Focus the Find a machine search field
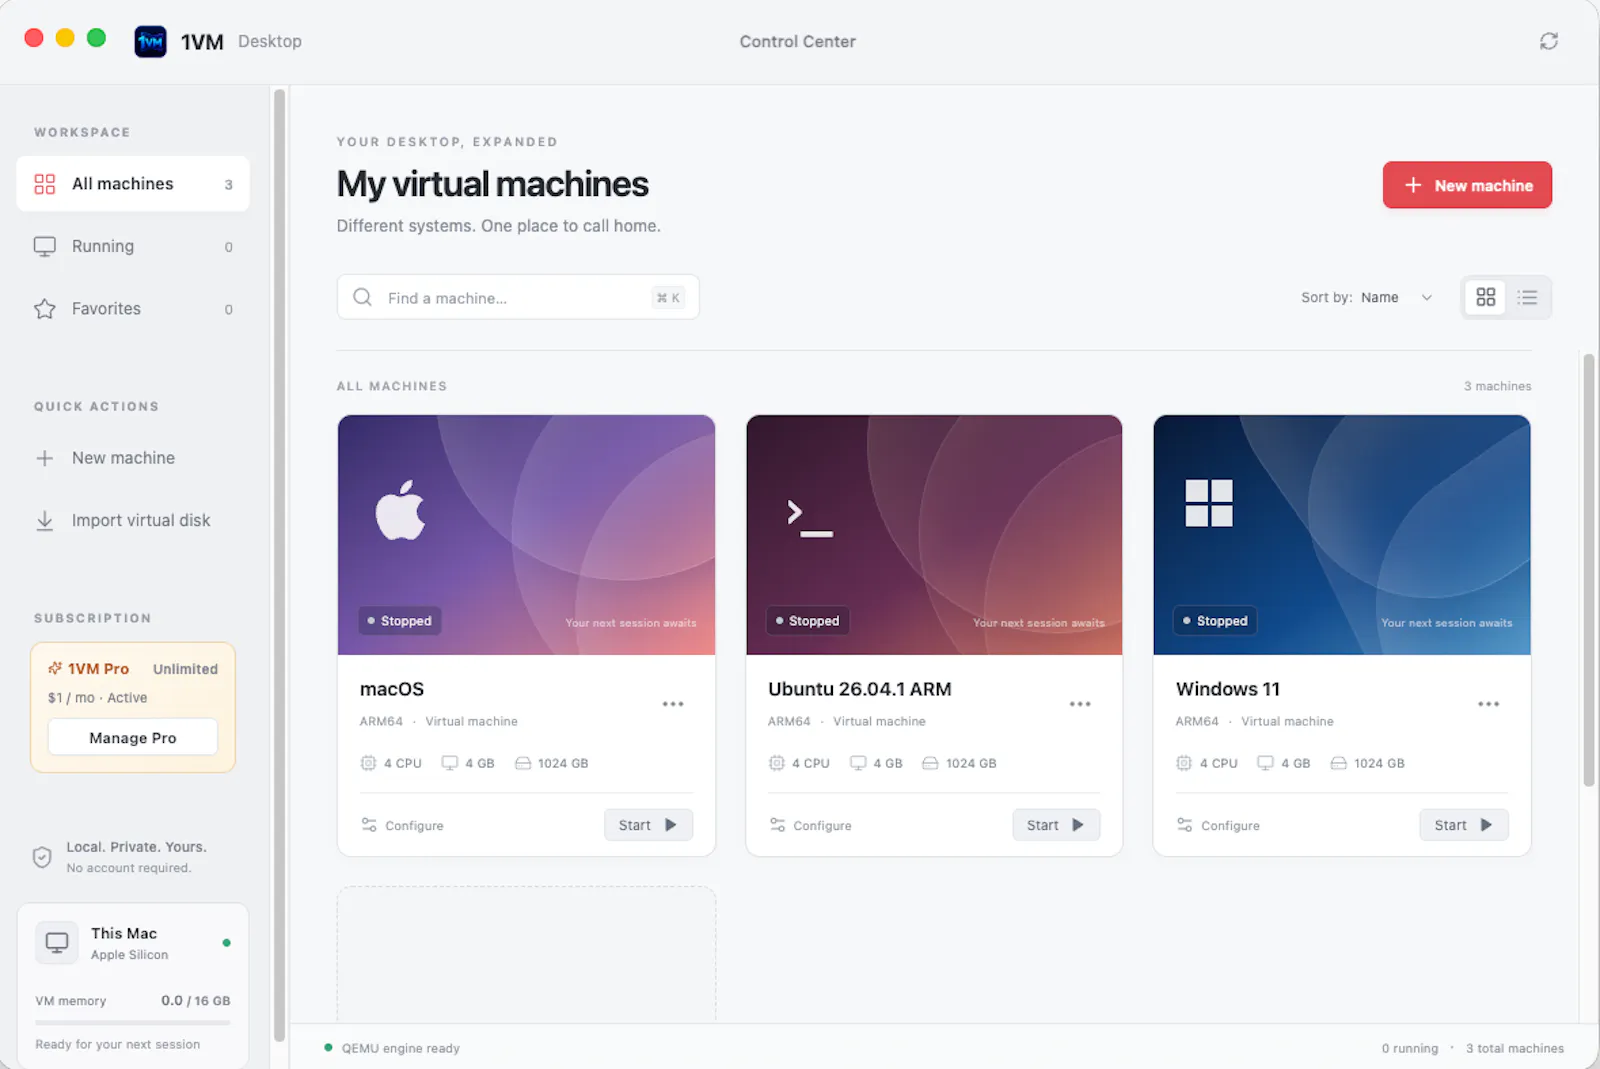Screen dimensions: 1600x1069 click(518, 298)
